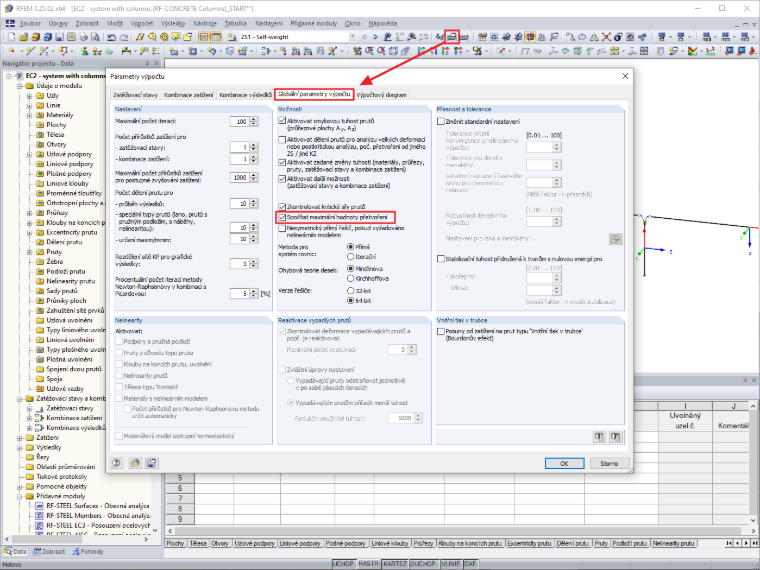Toggle the project navigator panel icon
Viewport: 760px width, 570px height.
pyautogui.click(x=204, y=37)
